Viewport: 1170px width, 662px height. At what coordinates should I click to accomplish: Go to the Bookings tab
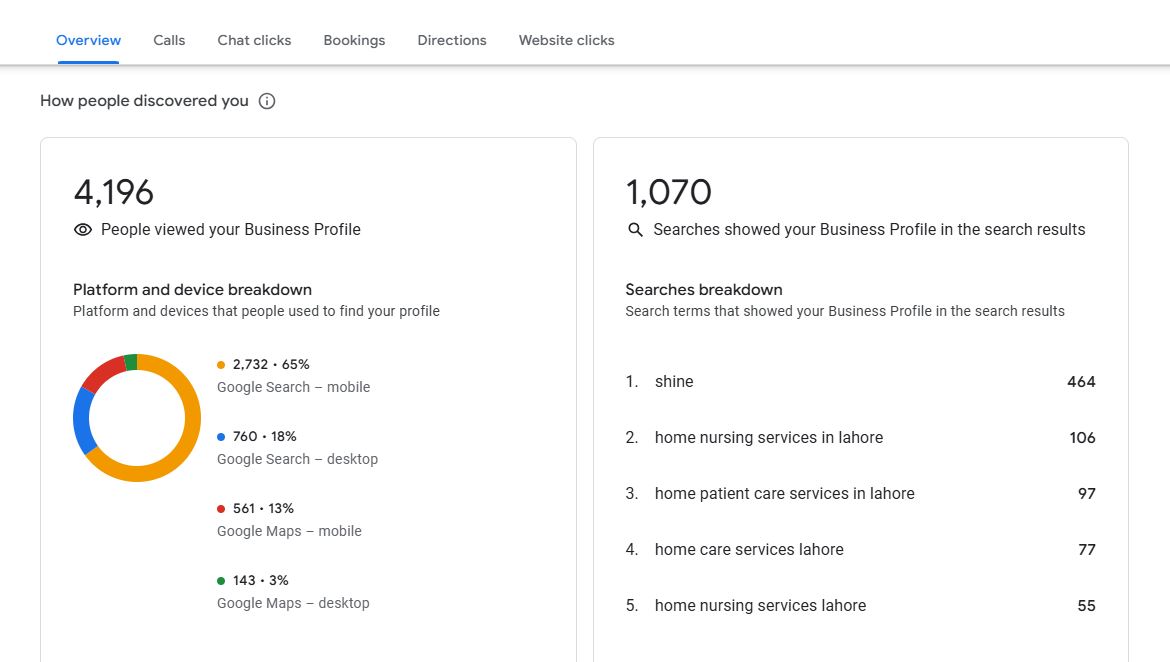pos(354,41)
